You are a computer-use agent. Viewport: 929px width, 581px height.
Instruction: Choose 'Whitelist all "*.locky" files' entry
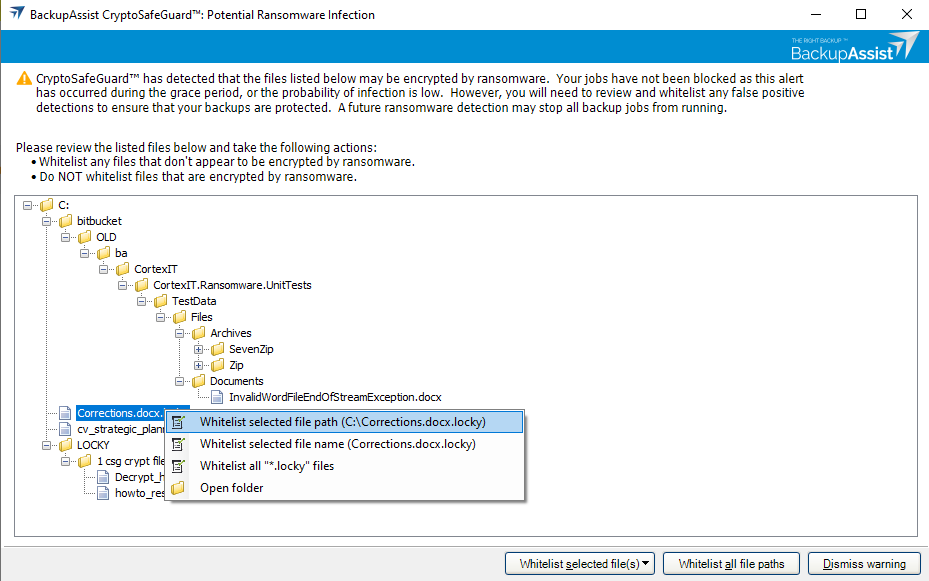coord(344,466)
